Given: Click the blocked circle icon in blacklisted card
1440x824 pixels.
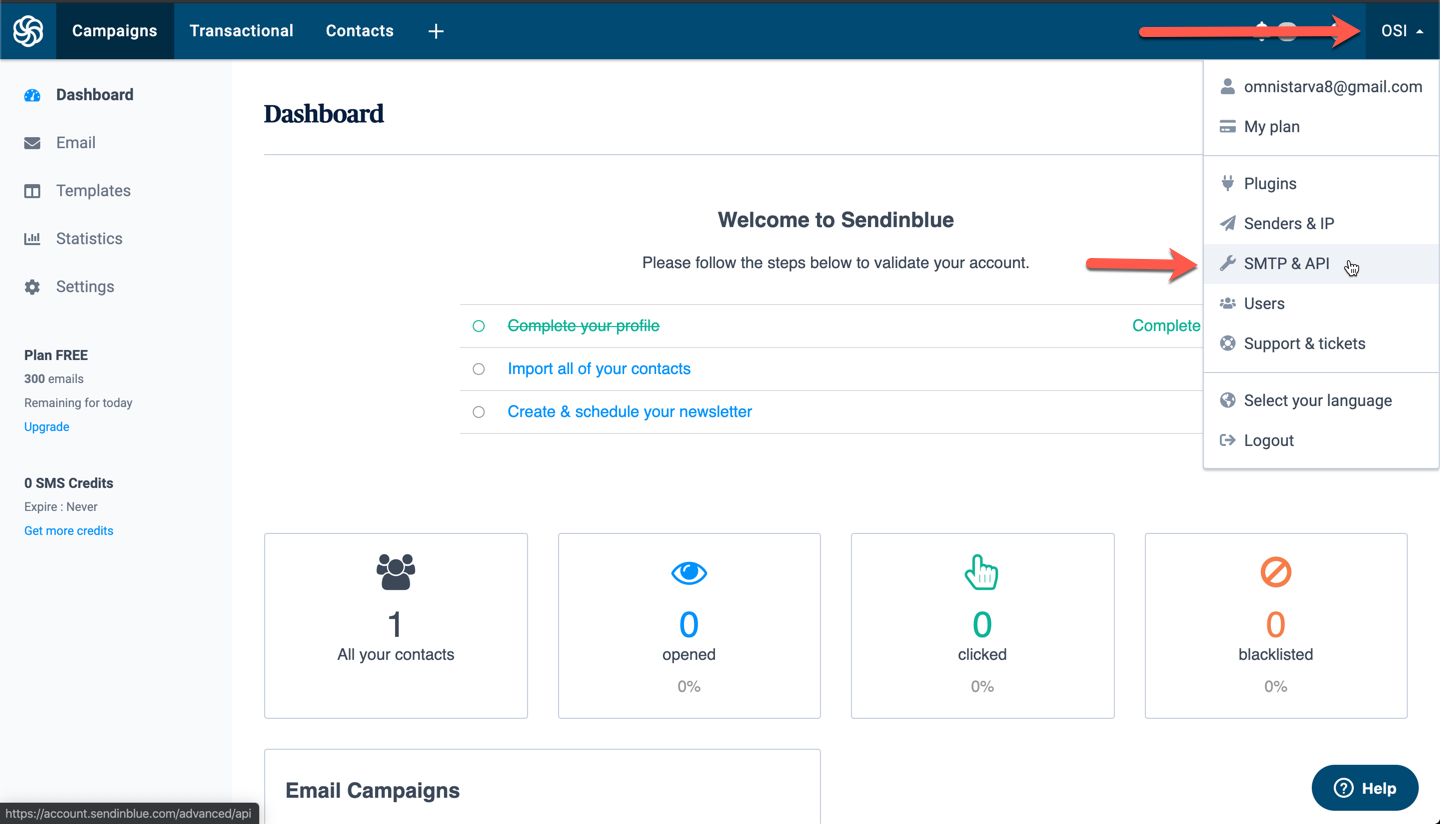Looking at the screenshot, I should click(x=1275, y=571).
